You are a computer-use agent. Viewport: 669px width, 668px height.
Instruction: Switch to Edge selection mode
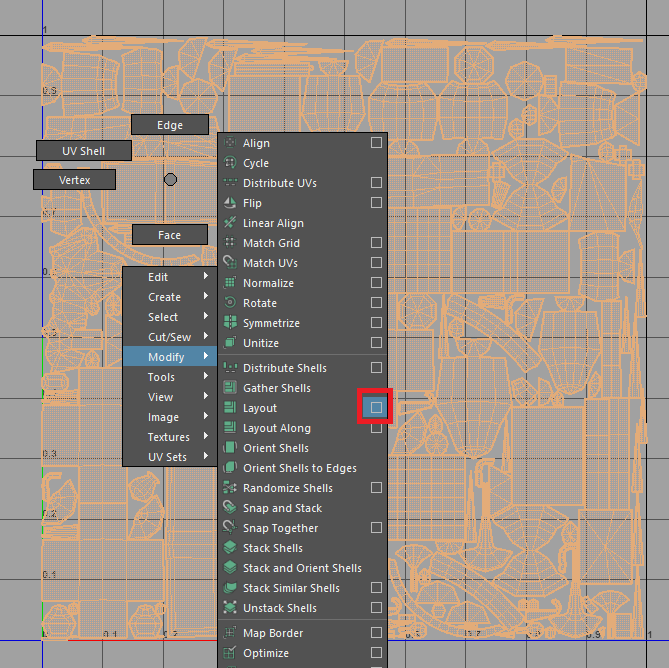point(170,125)
